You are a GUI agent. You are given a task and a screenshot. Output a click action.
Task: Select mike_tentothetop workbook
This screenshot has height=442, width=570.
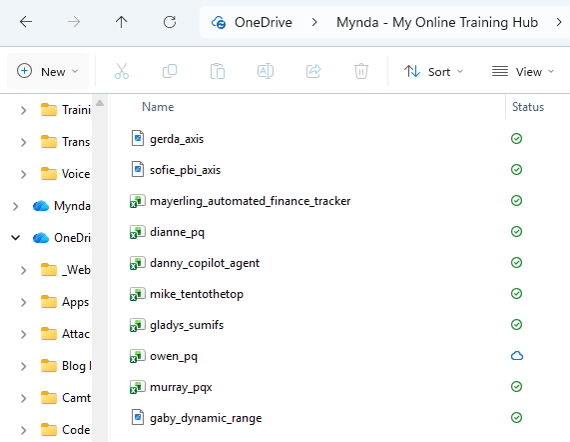(197, 294)
